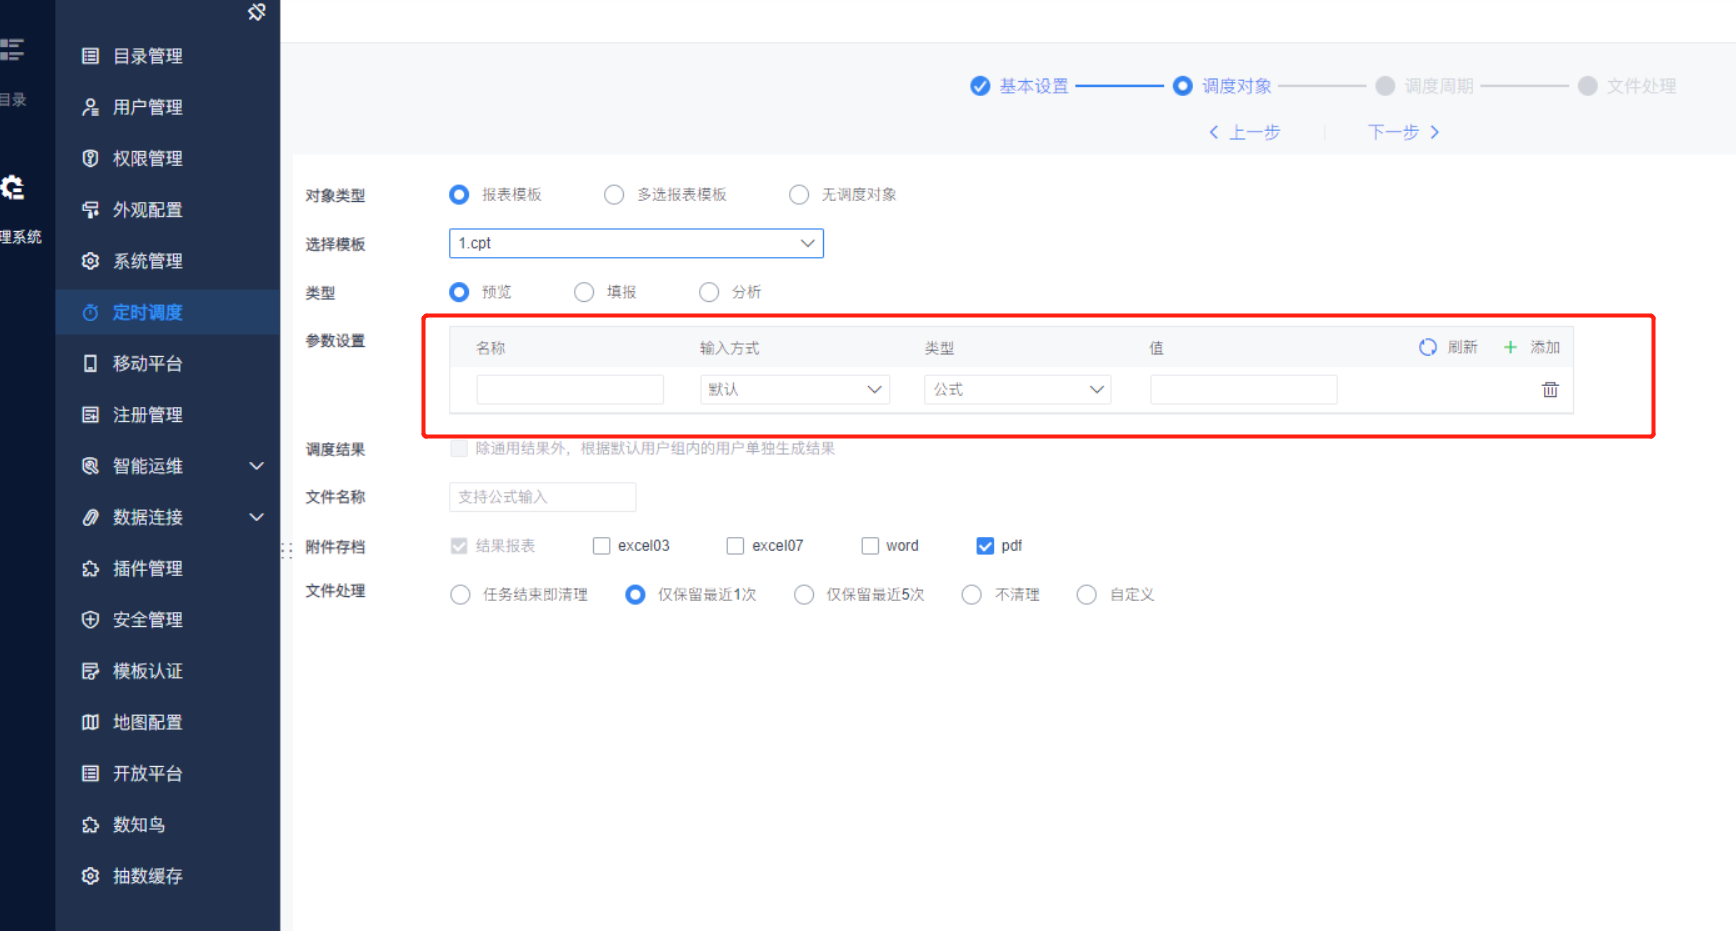The height and width of the screenshot is (931, 1736).
Task: Open the 选择模板 dropdown showing 1.cpt
Action: coord(636,243)
